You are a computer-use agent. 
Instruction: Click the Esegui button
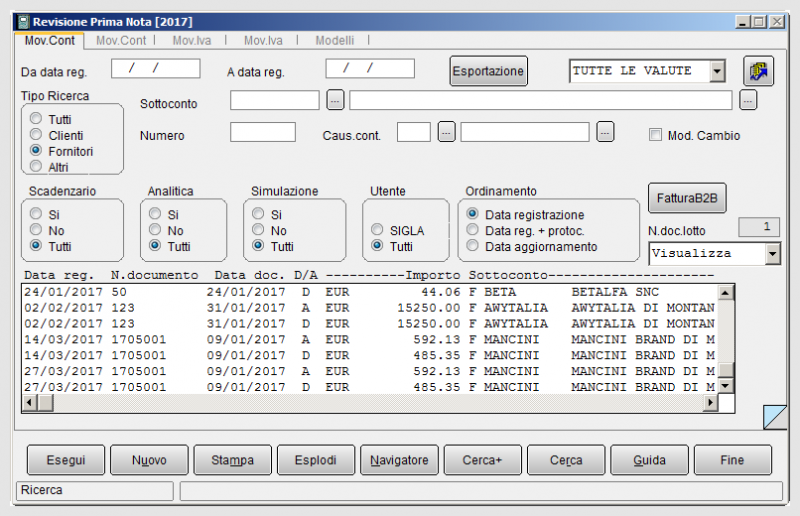pos(66,460)
